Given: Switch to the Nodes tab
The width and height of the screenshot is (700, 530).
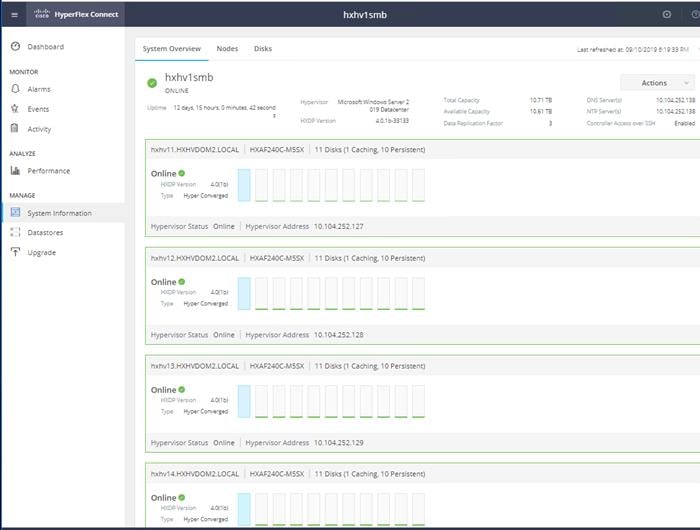Looking at the screenshot, I should coord(227,49).
